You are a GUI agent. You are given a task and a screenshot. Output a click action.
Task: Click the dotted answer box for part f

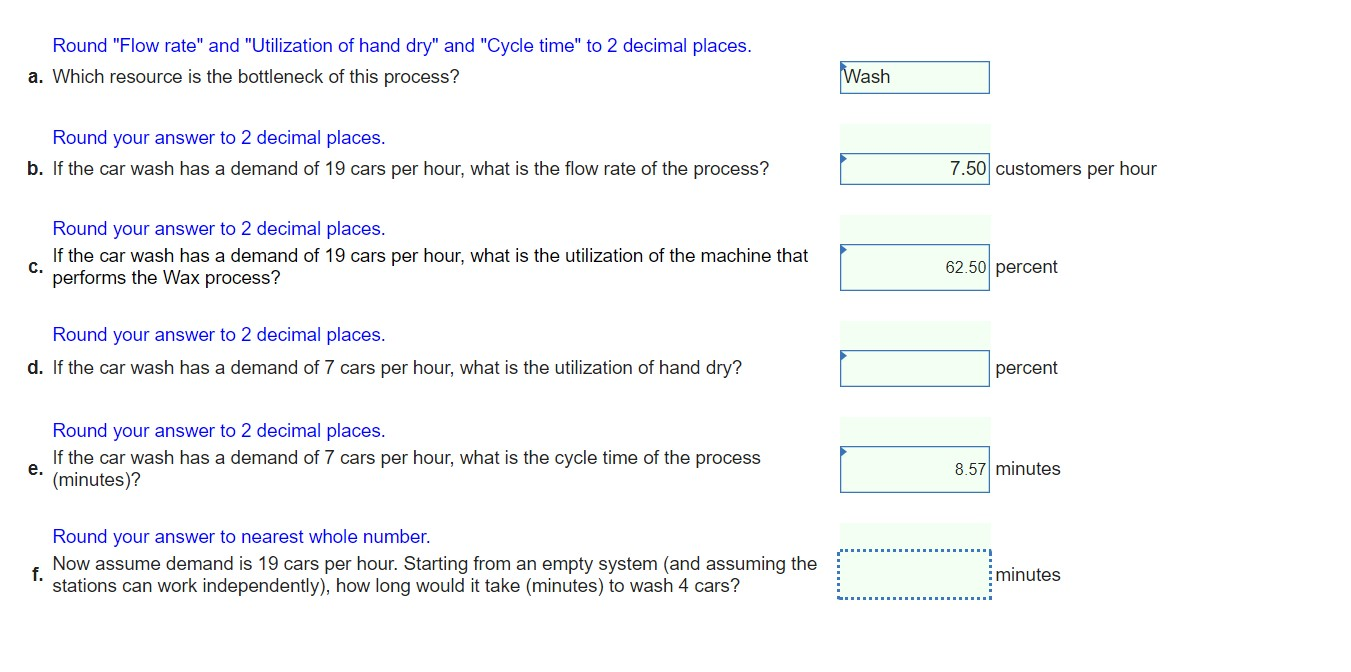pos(912,575)
